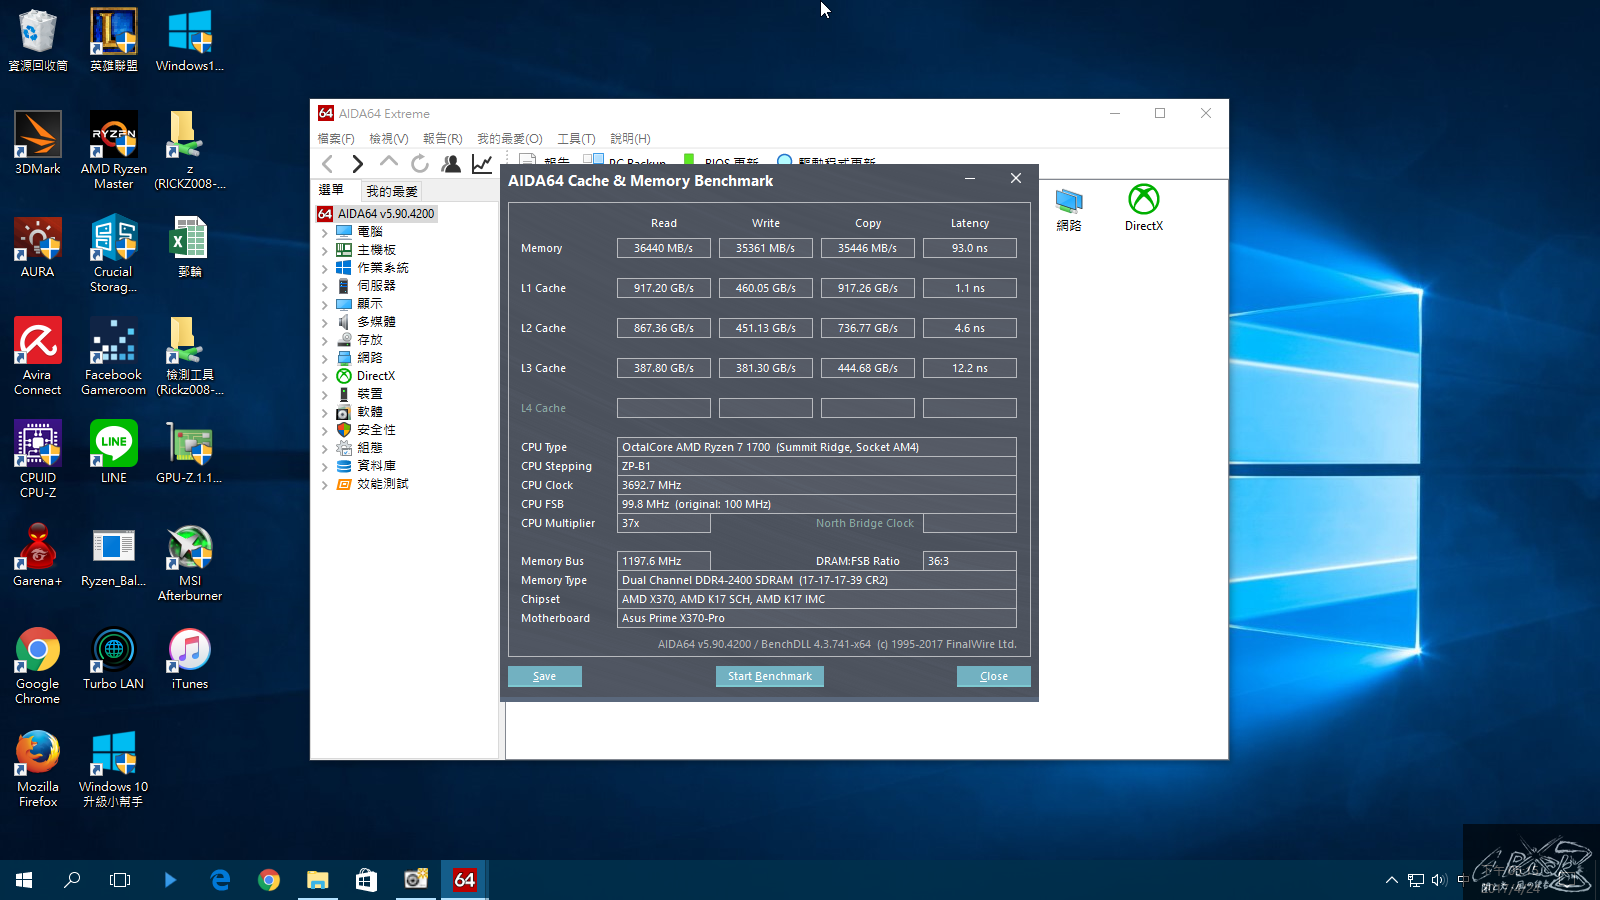Open taskbar search magnifier
This screenshot has height=900, width=1600.
click(72, 880)
